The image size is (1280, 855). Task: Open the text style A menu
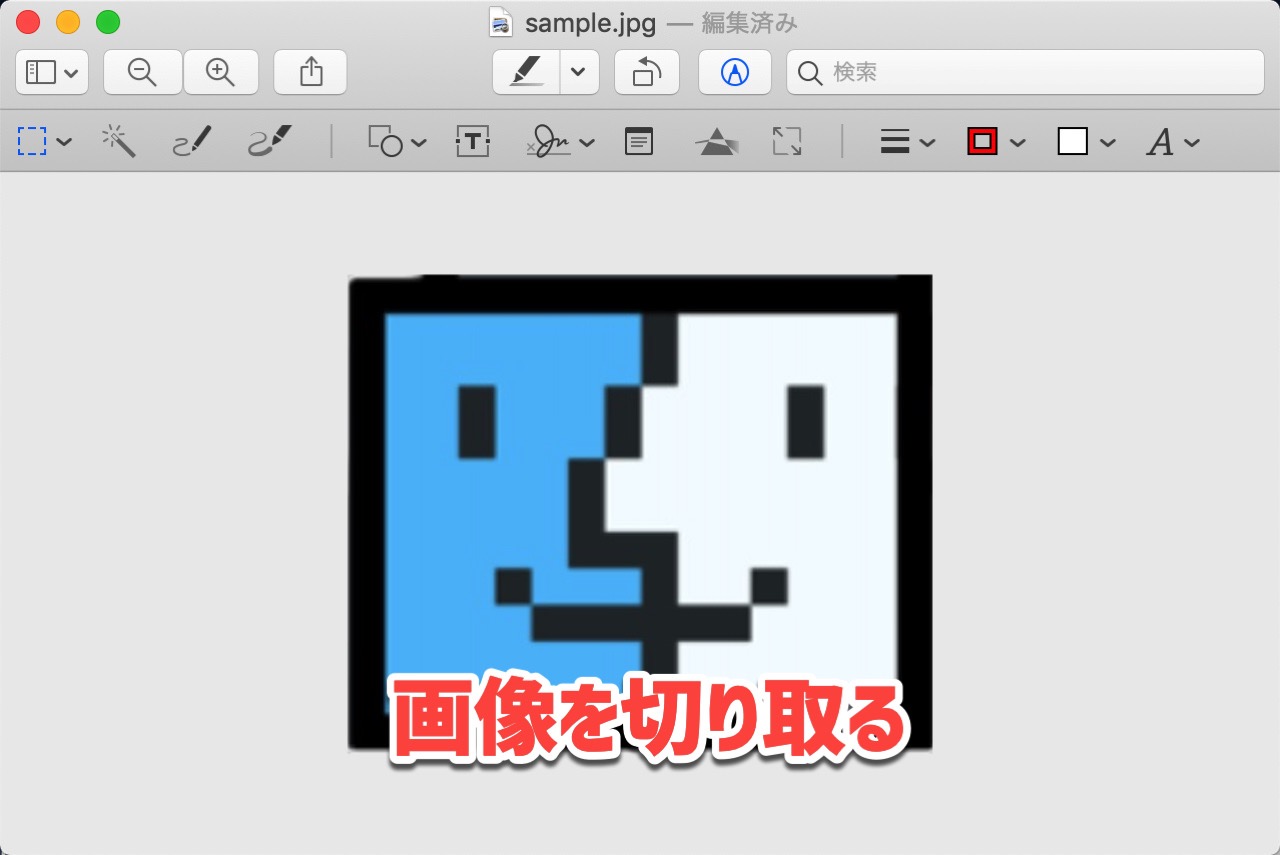1172,142
